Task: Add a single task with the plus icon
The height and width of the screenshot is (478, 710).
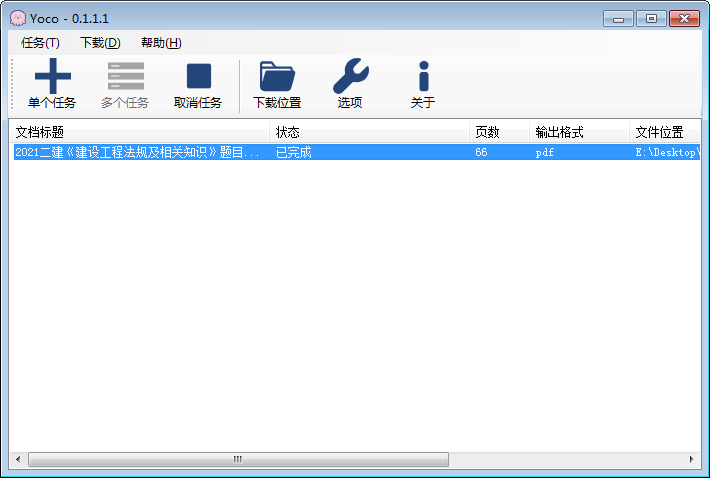Action: click(x=53, y=76)
